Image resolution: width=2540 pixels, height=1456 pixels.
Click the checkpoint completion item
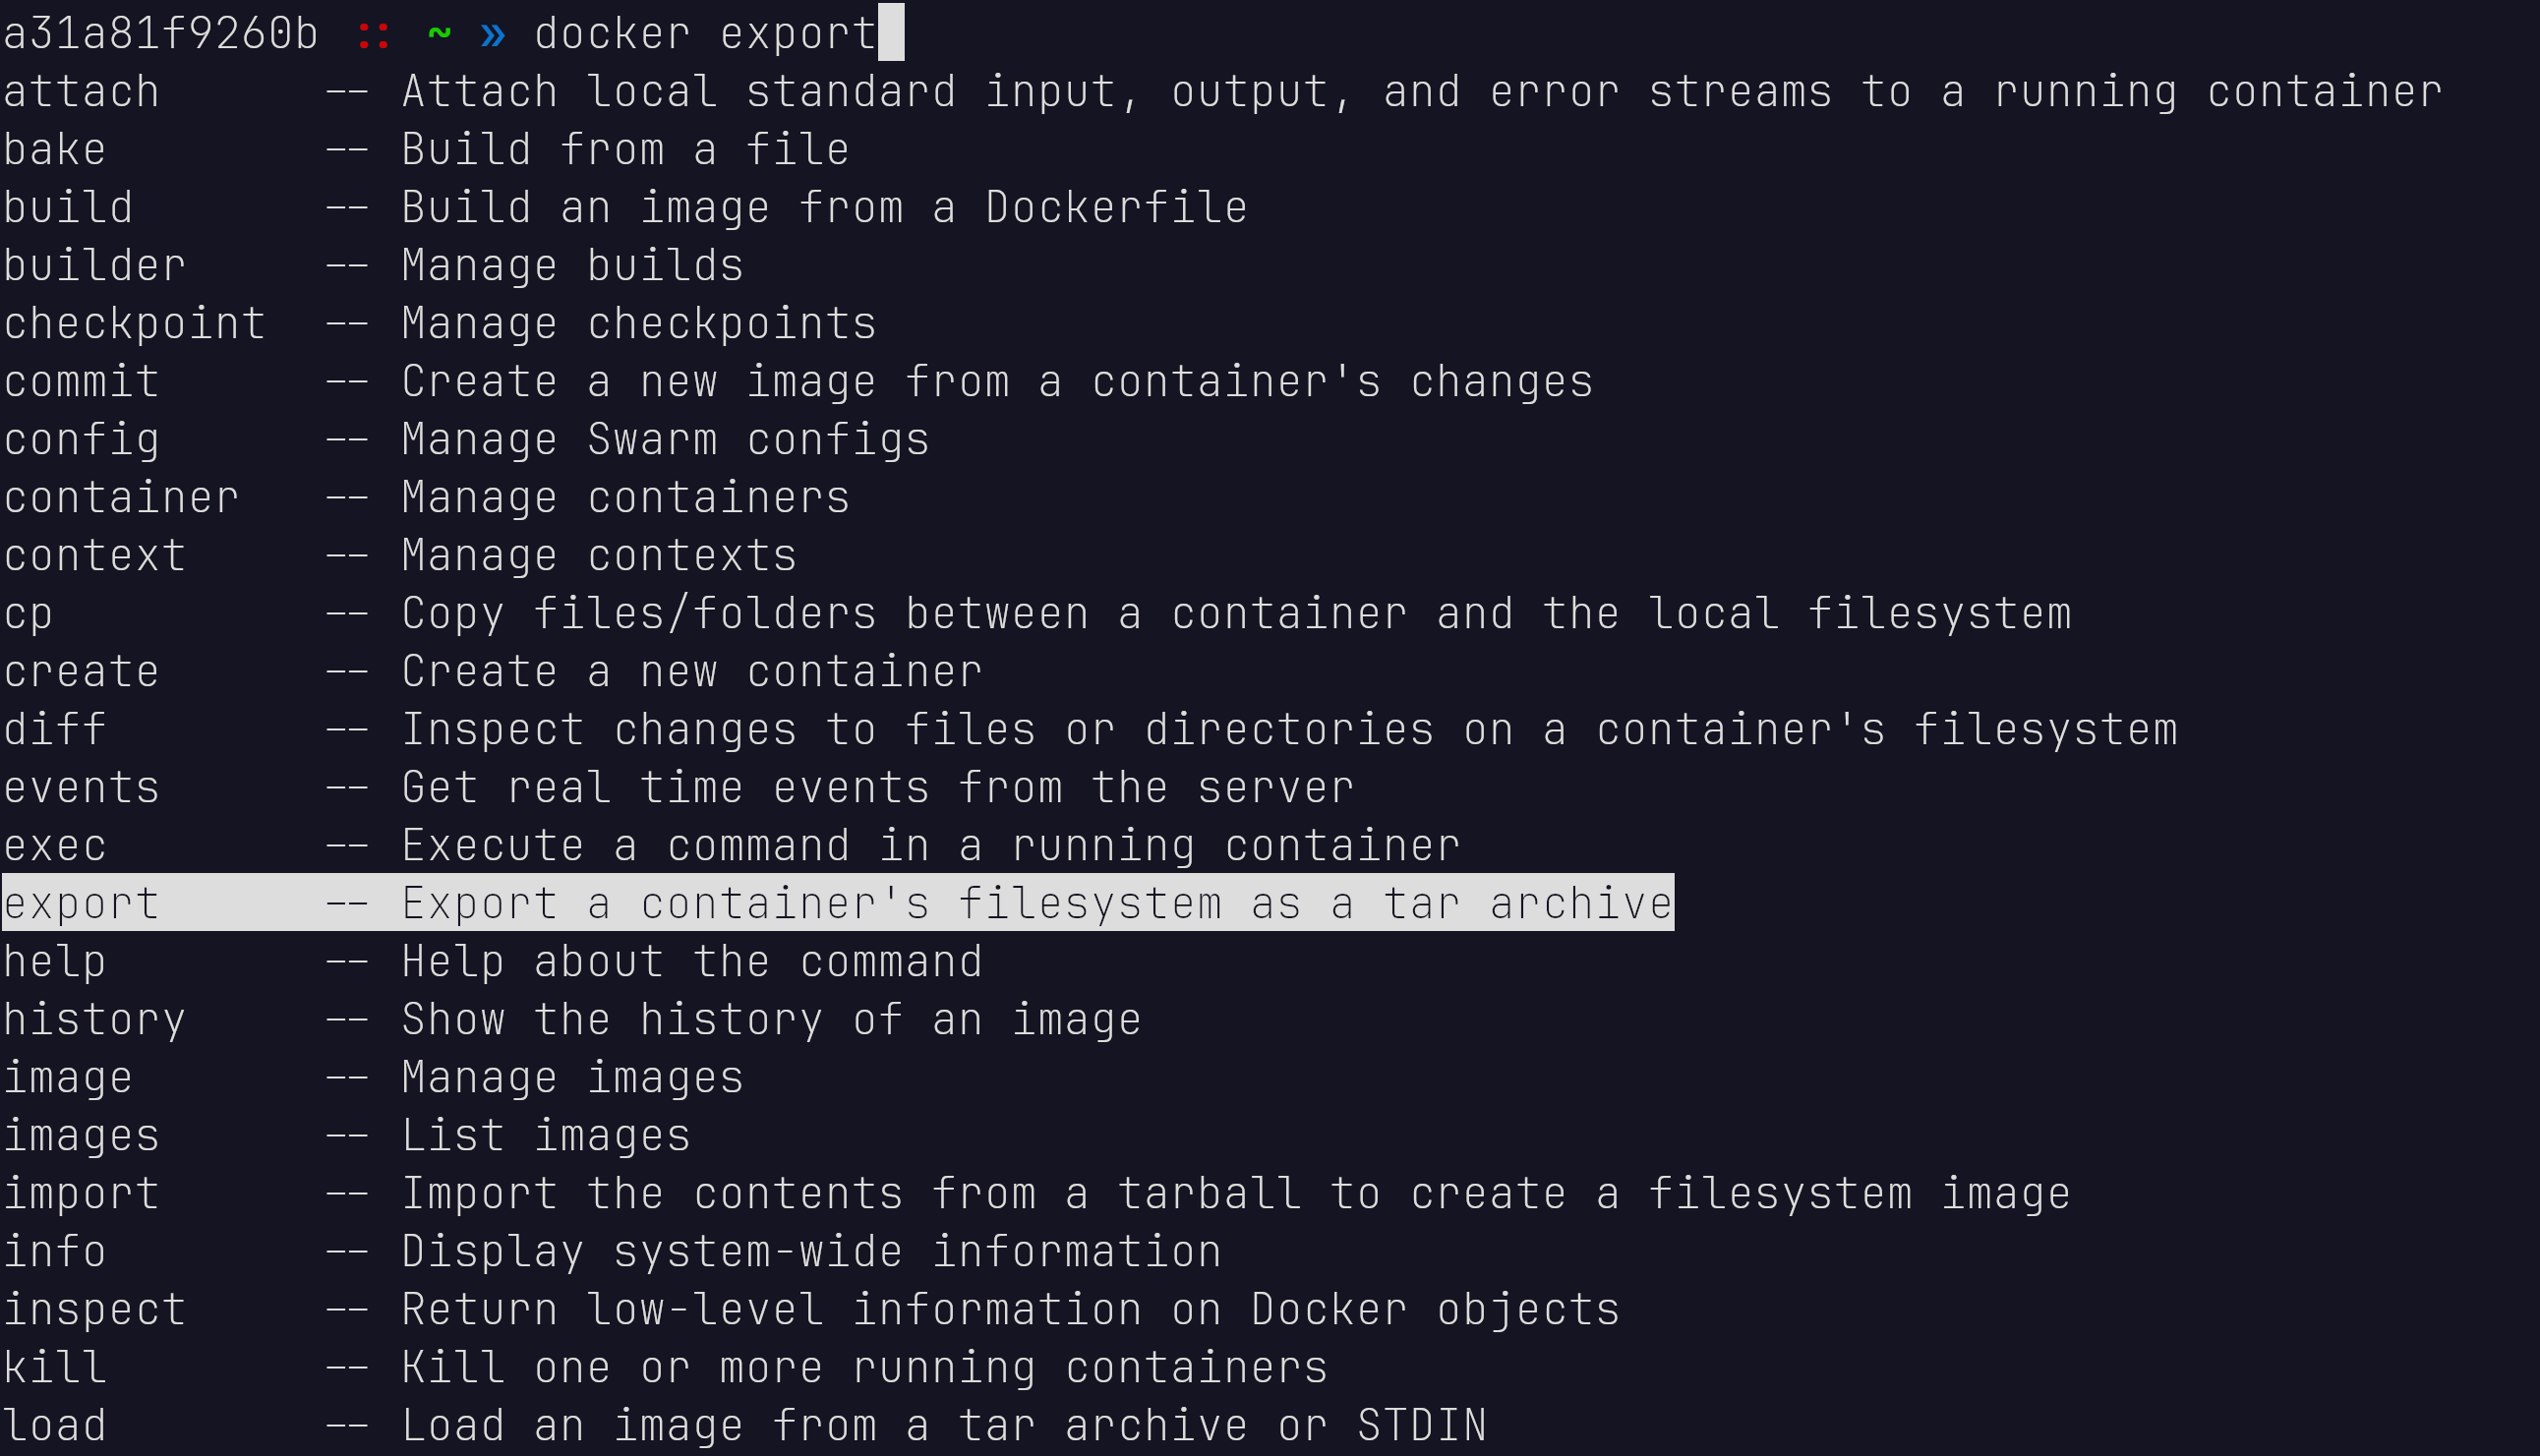135,324
